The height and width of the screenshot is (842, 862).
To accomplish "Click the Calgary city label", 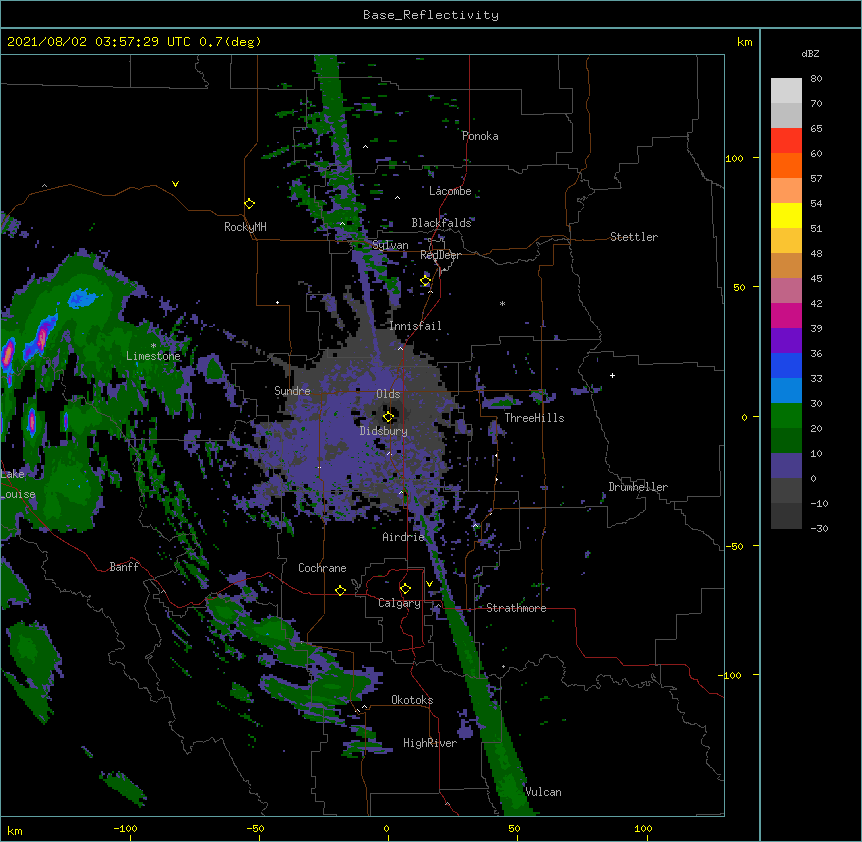I will 399,603.
